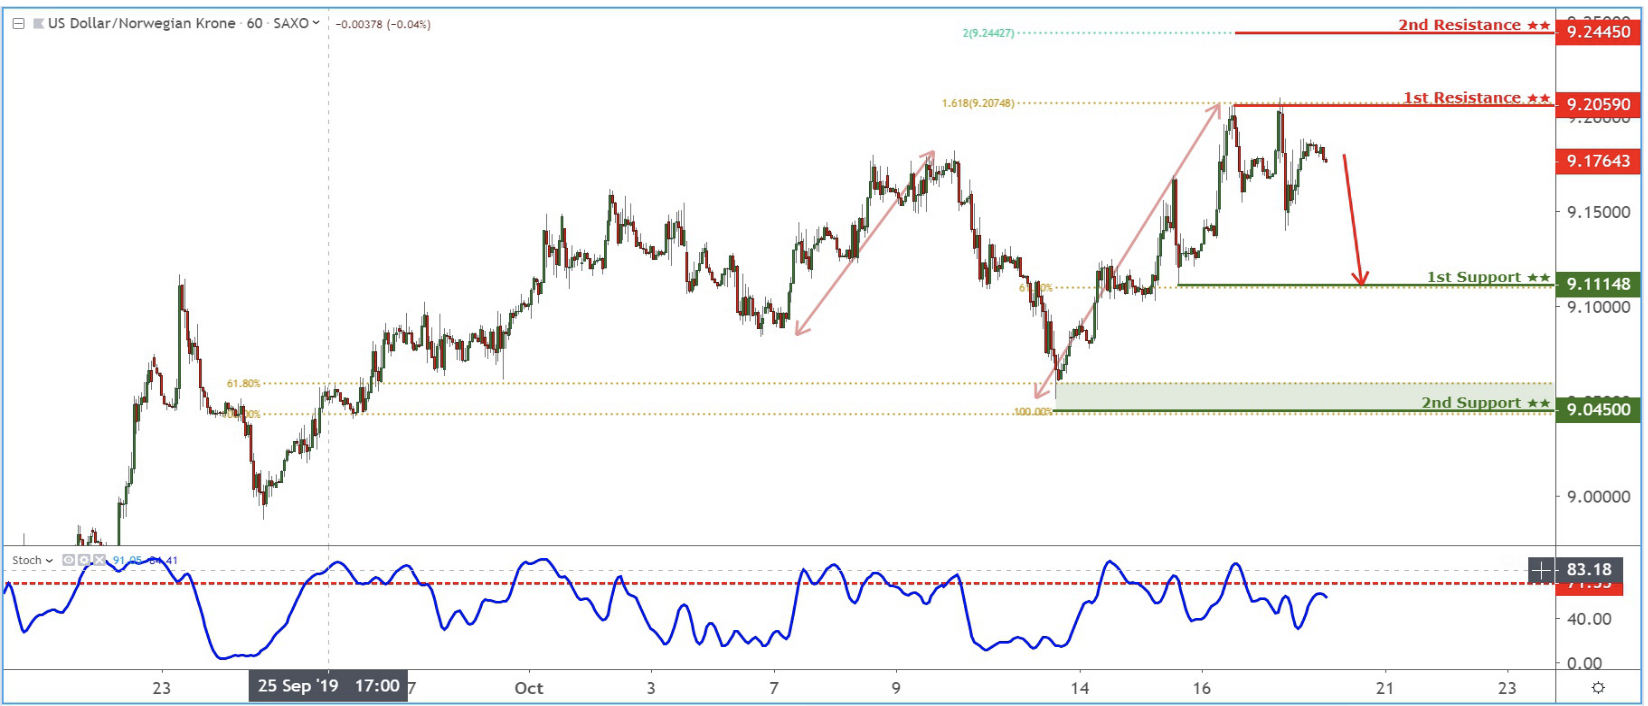Click the 14 date on the time axis

pos(1079,688)
